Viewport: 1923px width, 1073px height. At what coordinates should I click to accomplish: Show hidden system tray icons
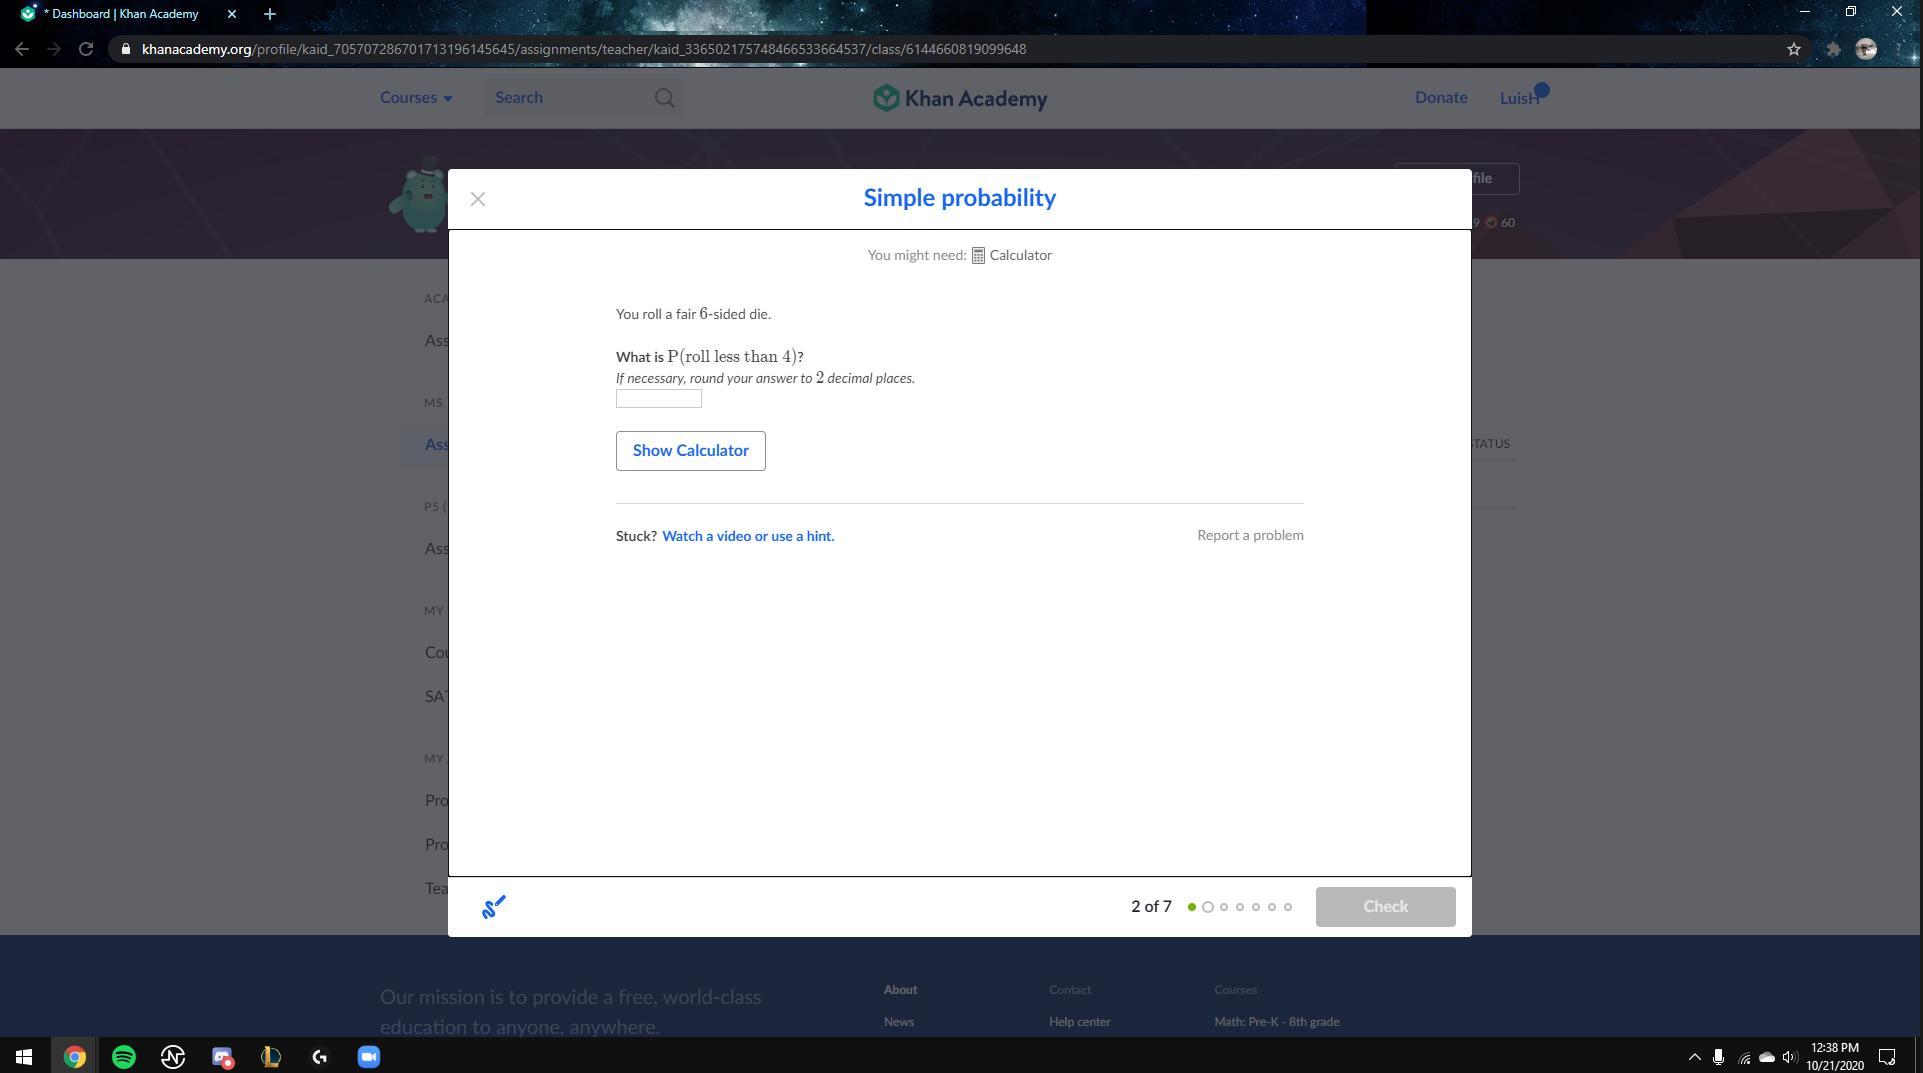click(x=1695, y=1057)
